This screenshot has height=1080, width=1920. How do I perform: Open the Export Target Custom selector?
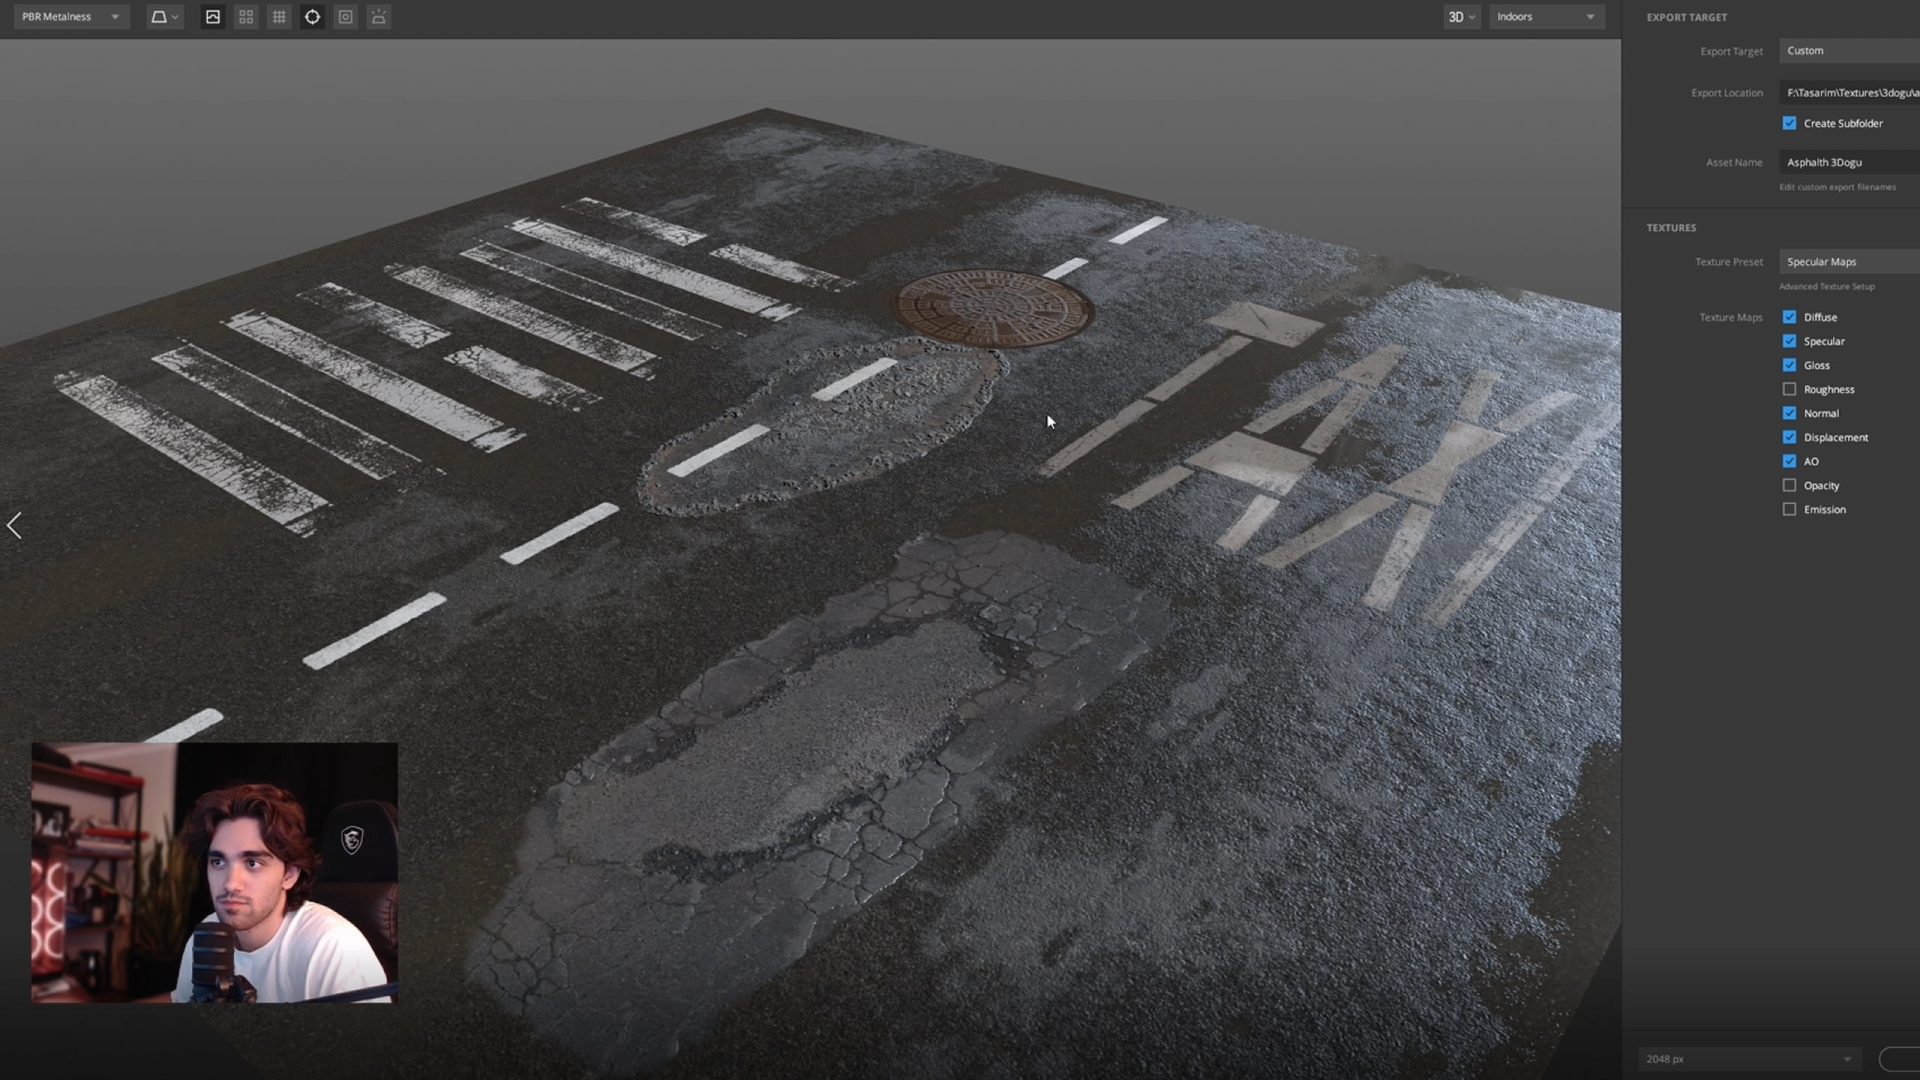1850,51
